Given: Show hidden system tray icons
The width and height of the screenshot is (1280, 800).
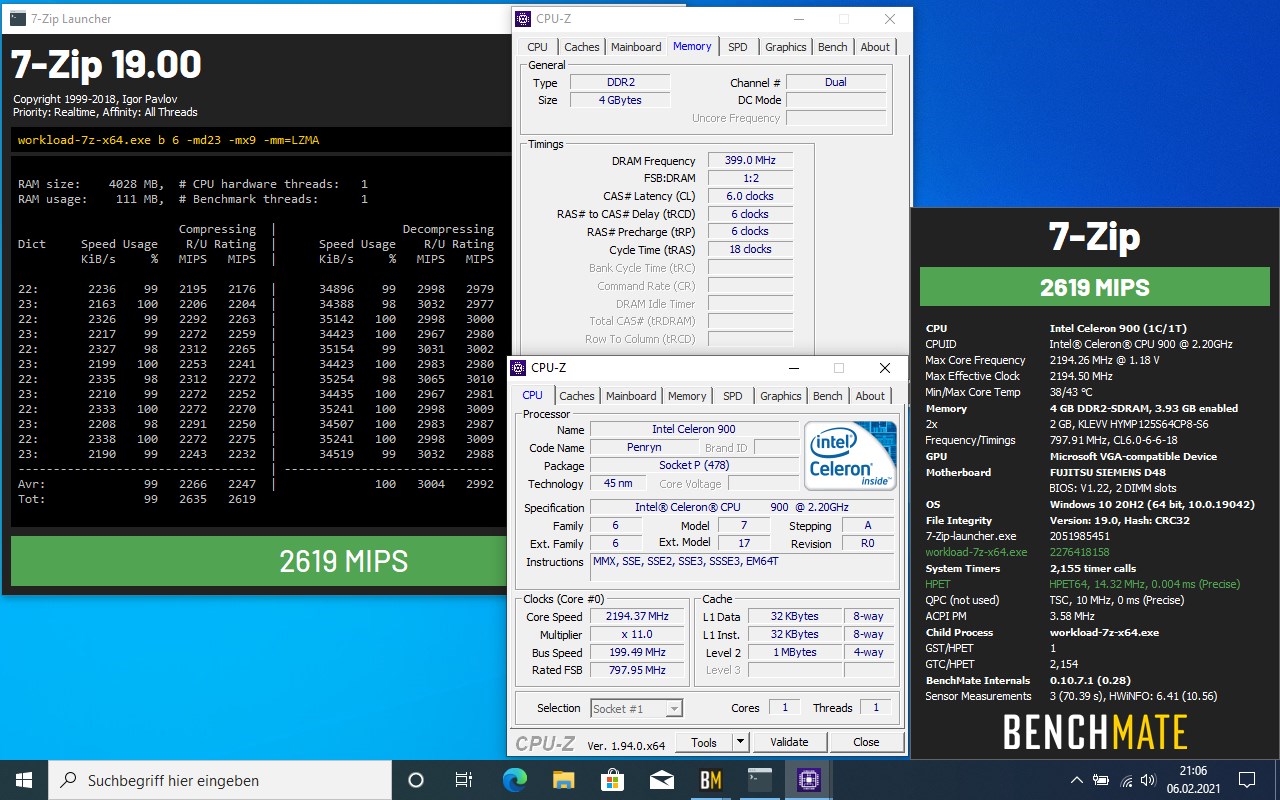Looking at the screenshot, I should (1077, 780).
